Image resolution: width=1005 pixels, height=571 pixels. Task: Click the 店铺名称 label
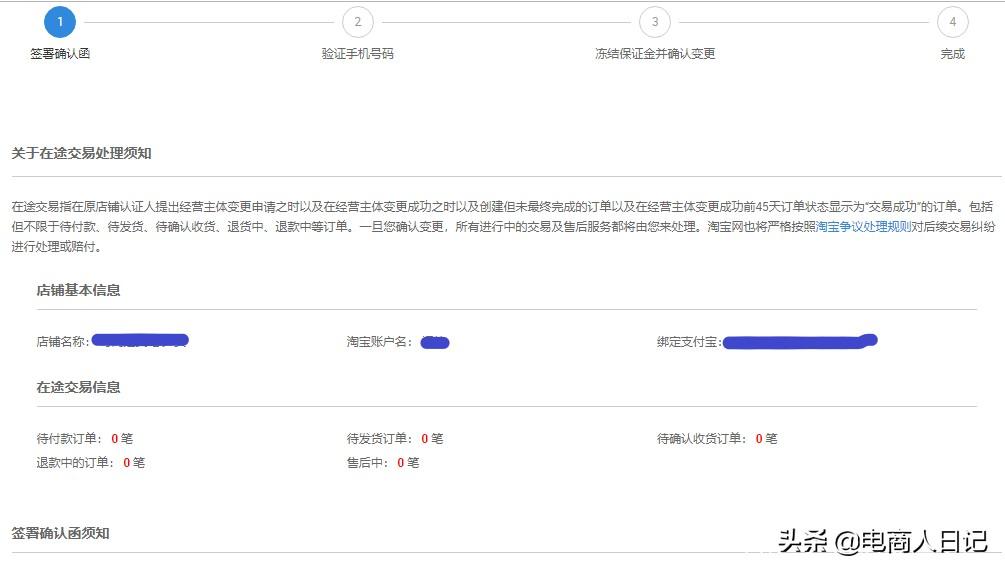point(63,342)
